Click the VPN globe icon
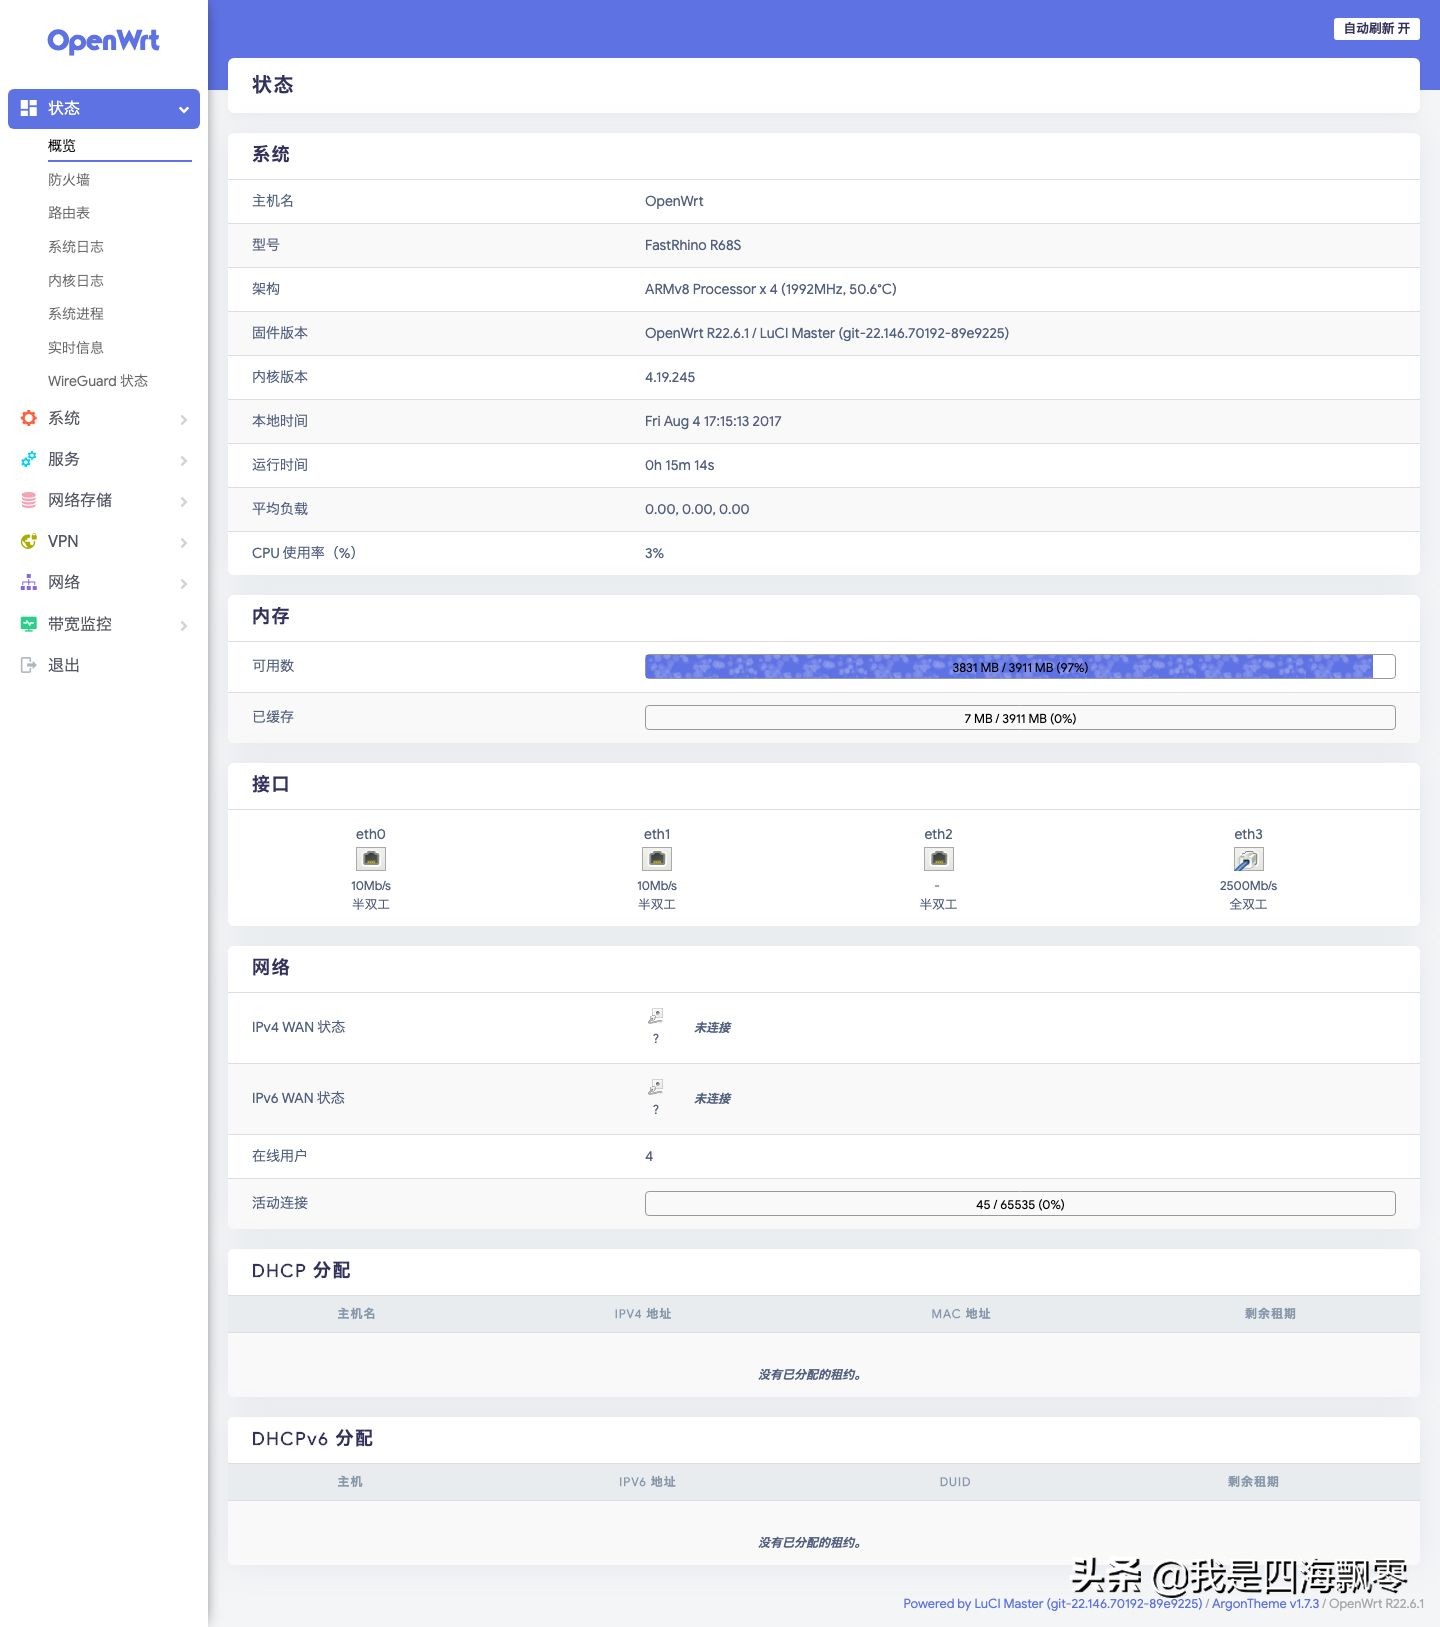 click(29, 541)
